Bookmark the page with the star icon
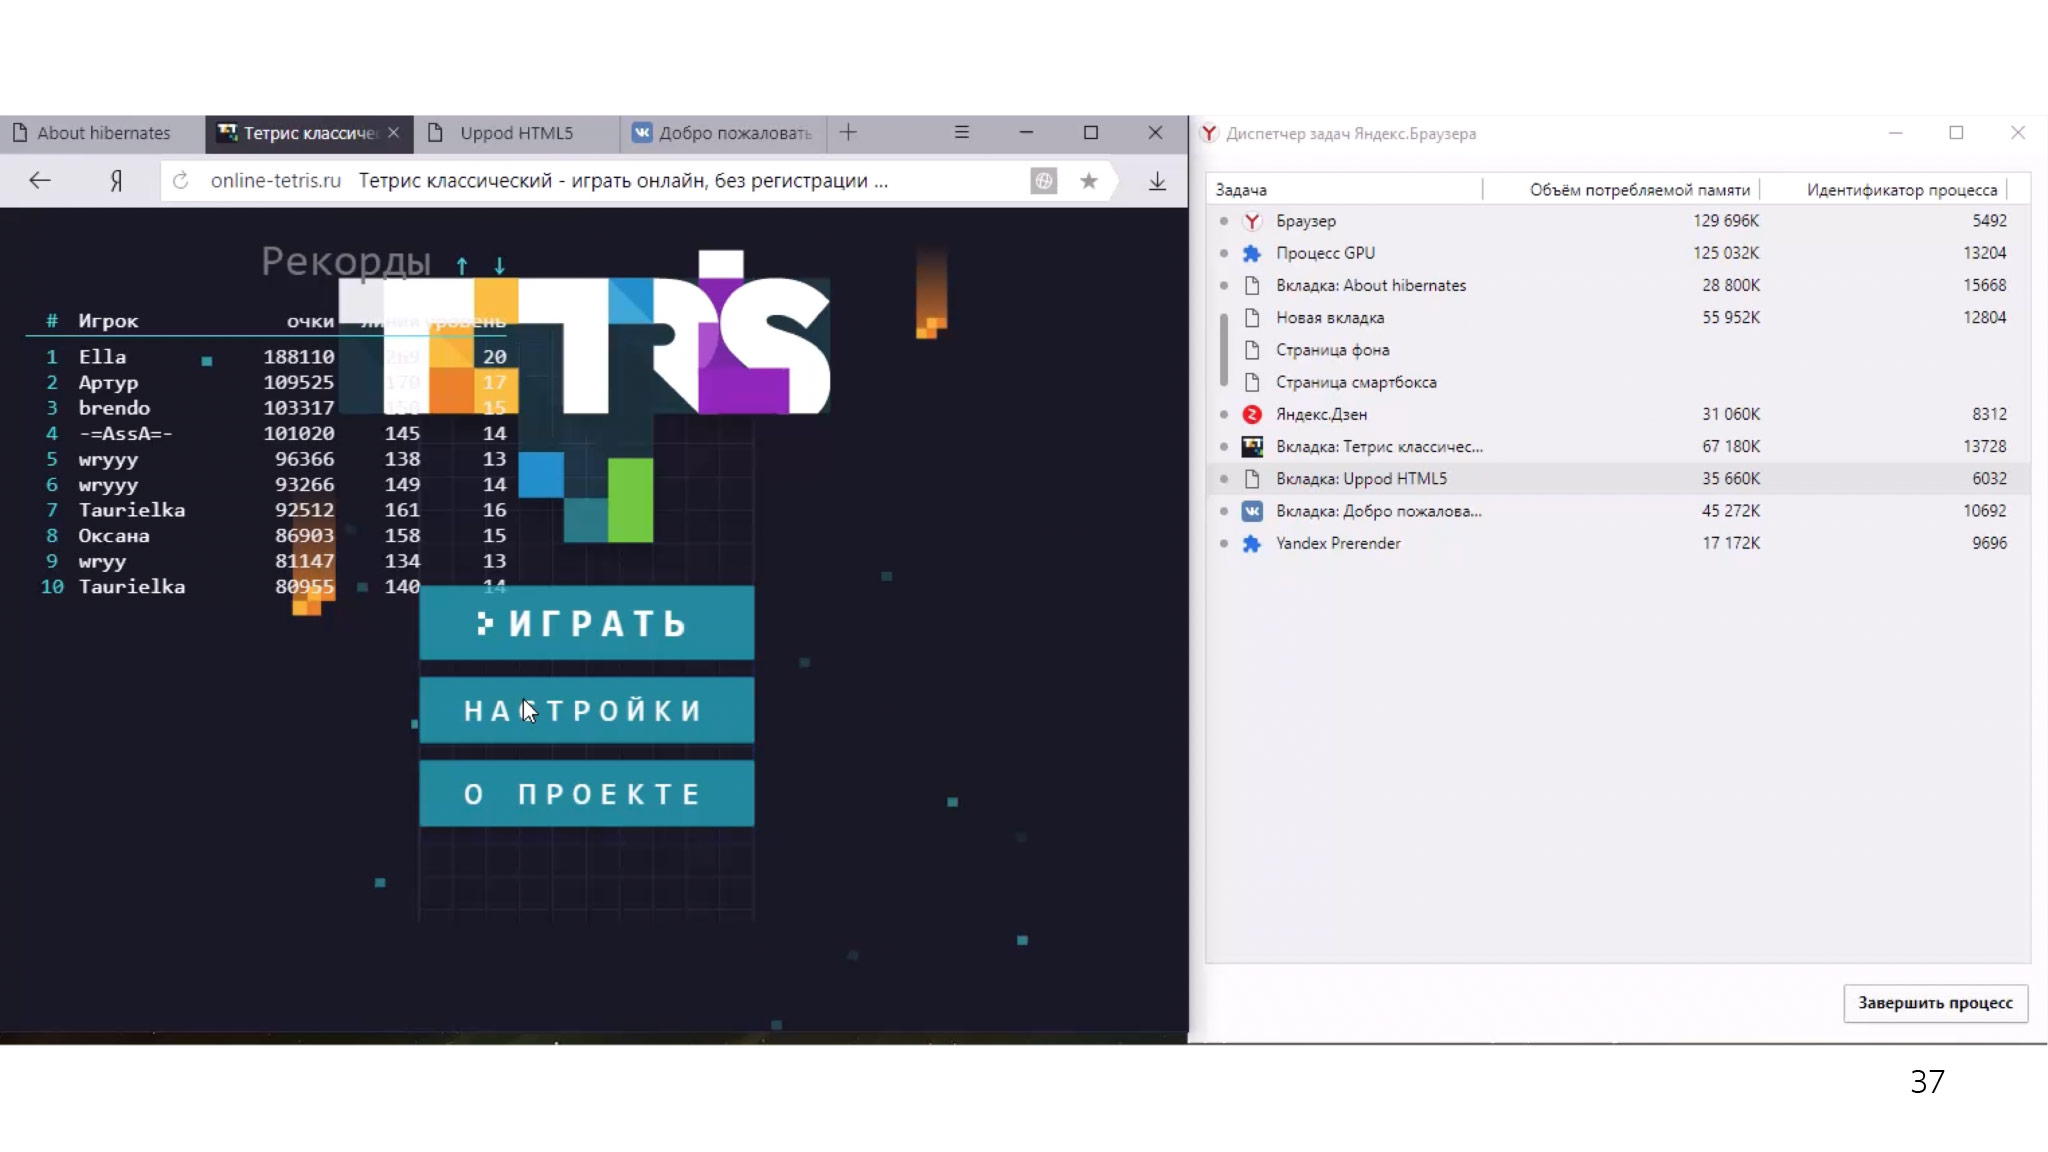The height and width of the screenshot is (1152, 2048). [x=1089, y=181]
